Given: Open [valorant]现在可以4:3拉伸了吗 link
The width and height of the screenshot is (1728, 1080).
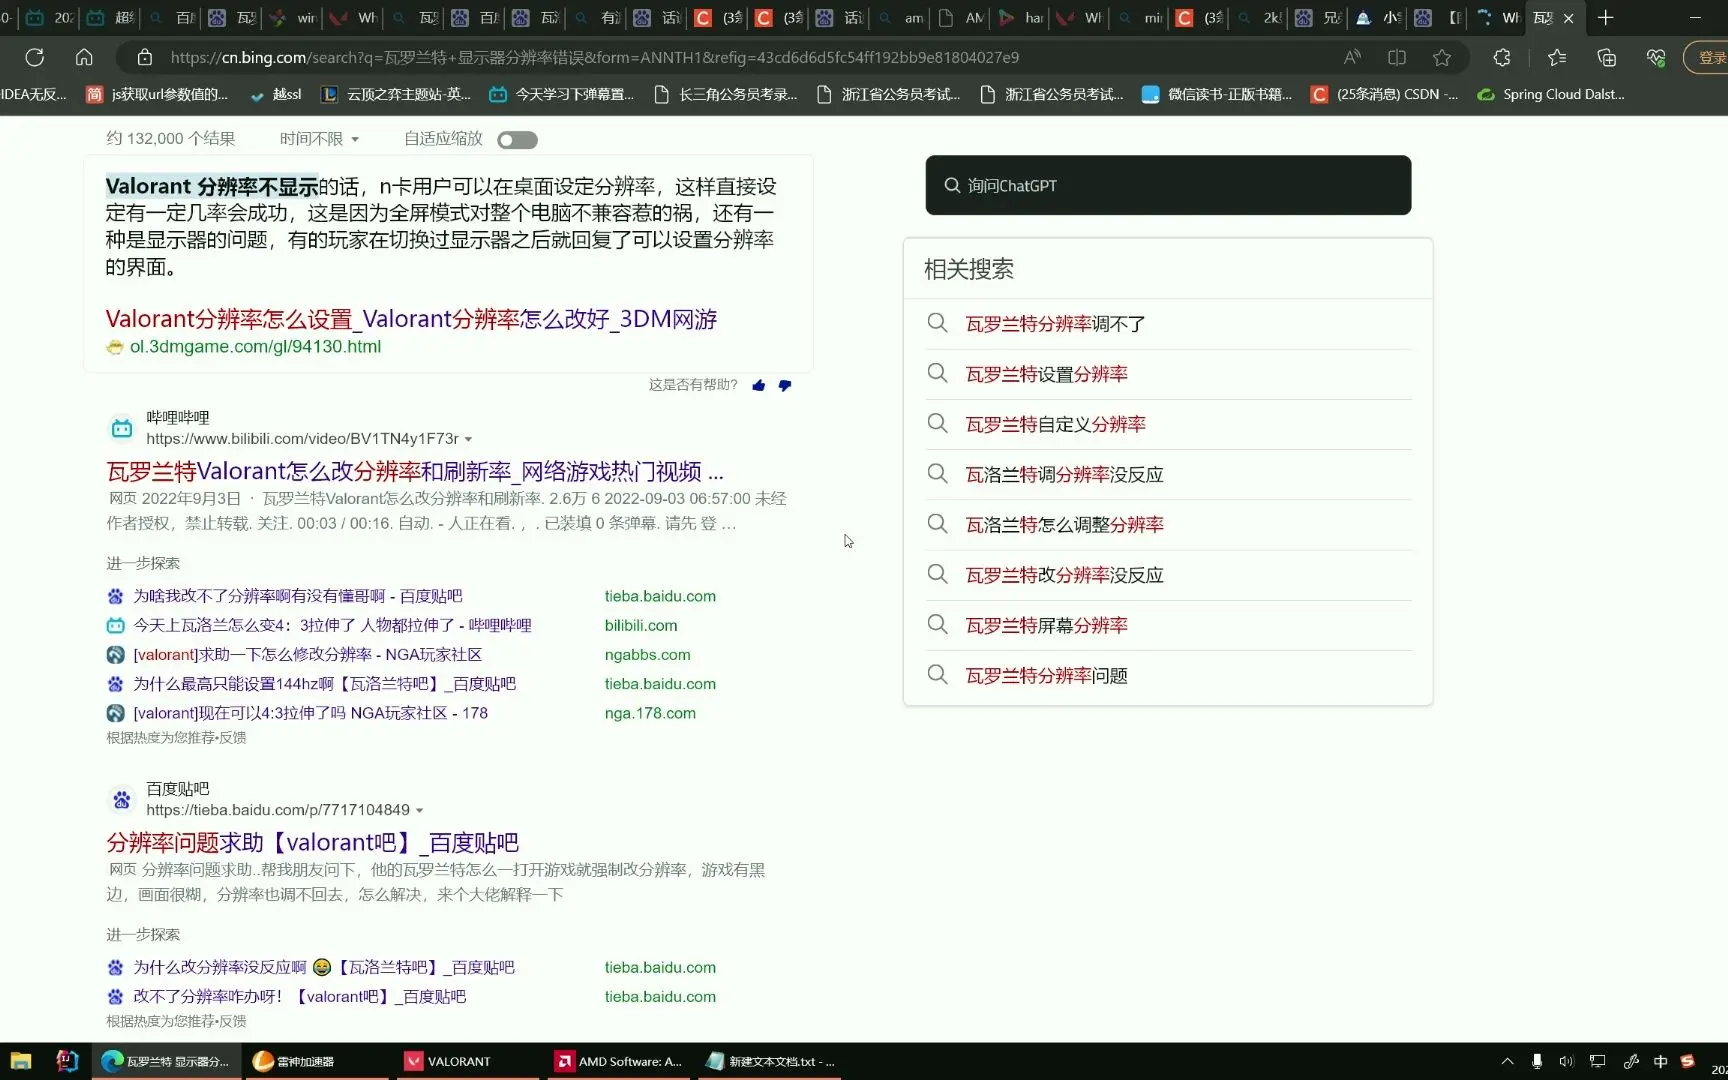Looking at the screenshot, I should pyautogui.click(x=310, y=713).
